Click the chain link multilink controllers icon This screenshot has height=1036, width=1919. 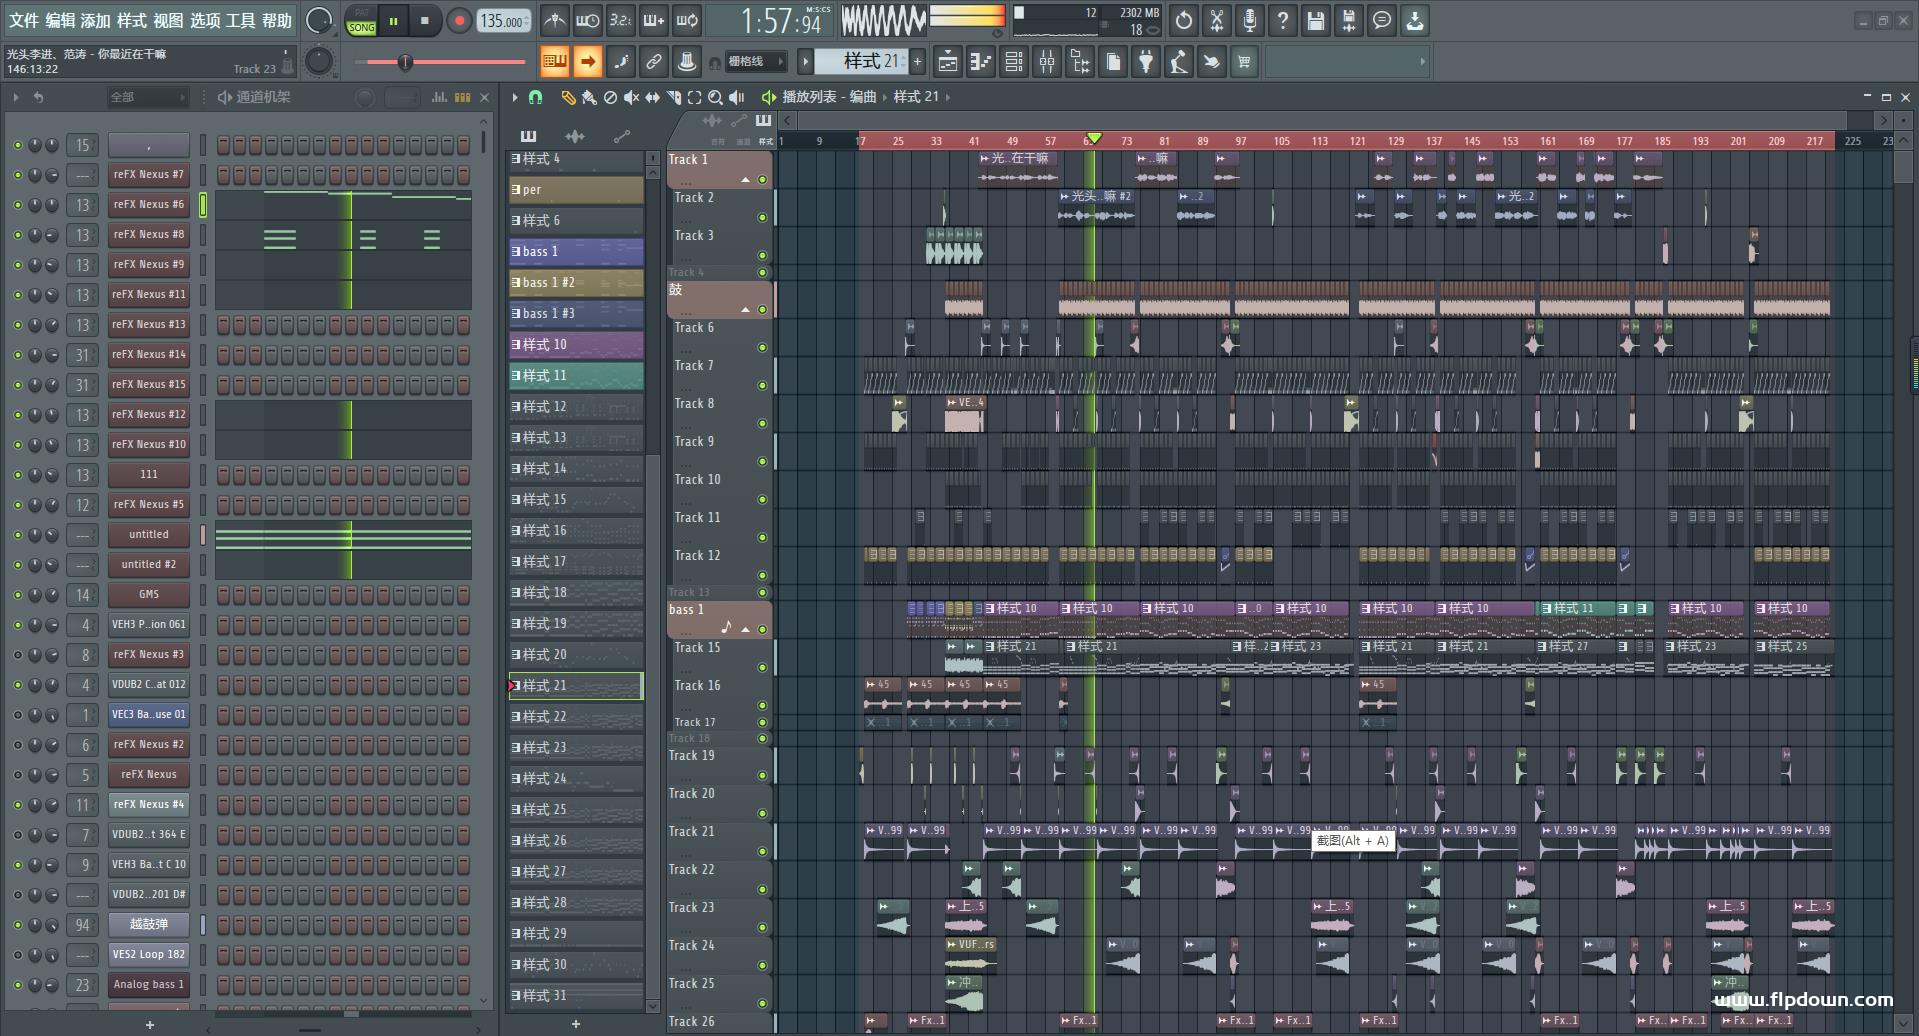654,62
